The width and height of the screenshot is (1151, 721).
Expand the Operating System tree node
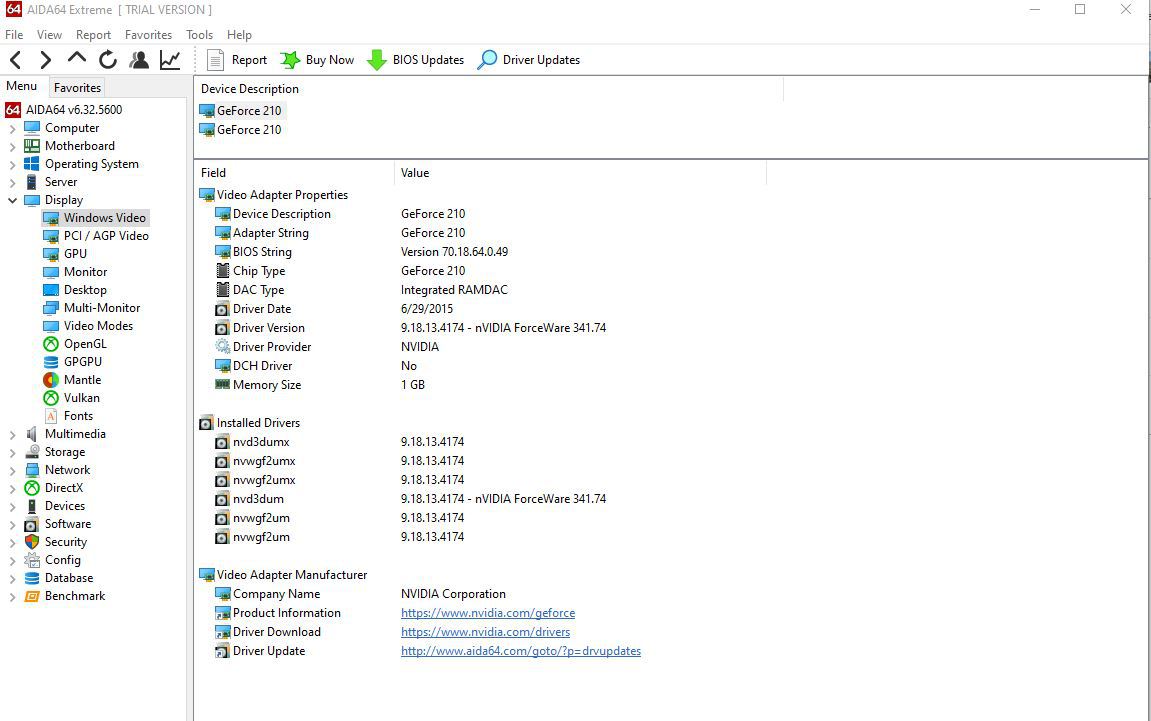(x=12, y=164)
